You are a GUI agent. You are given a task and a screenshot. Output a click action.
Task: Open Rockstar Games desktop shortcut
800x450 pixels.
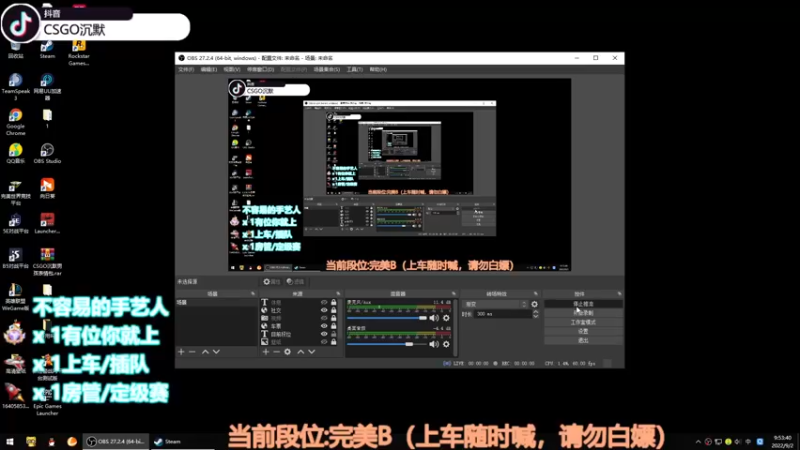pos(79,53)
